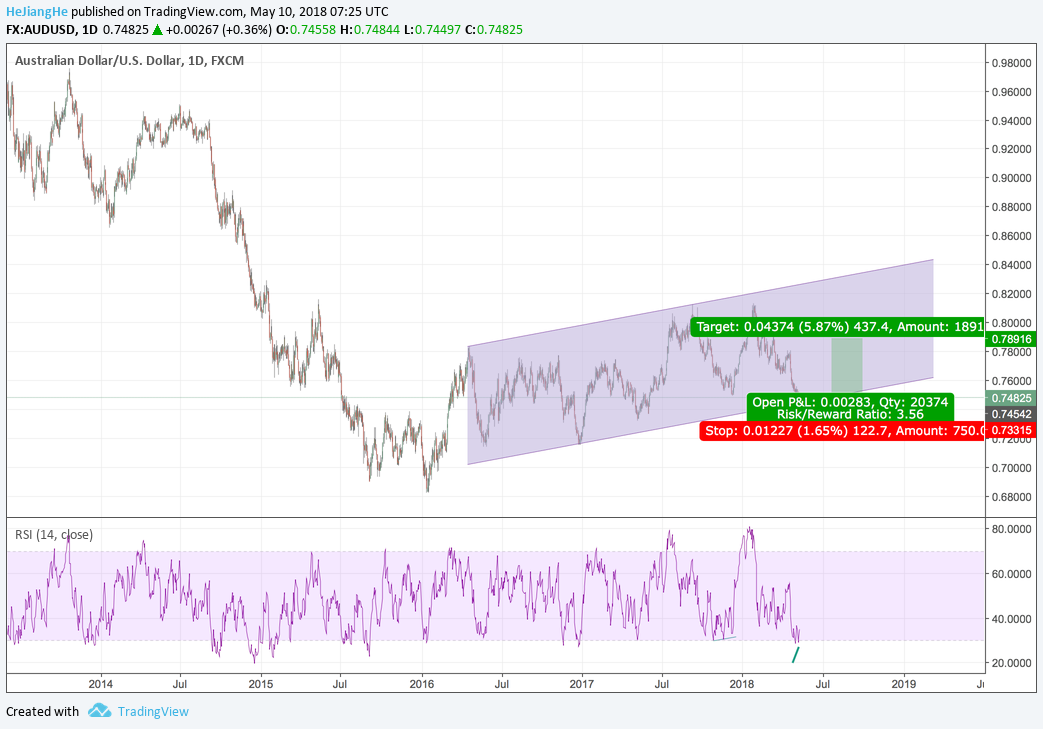Click the green Target label box

[837, 327]
